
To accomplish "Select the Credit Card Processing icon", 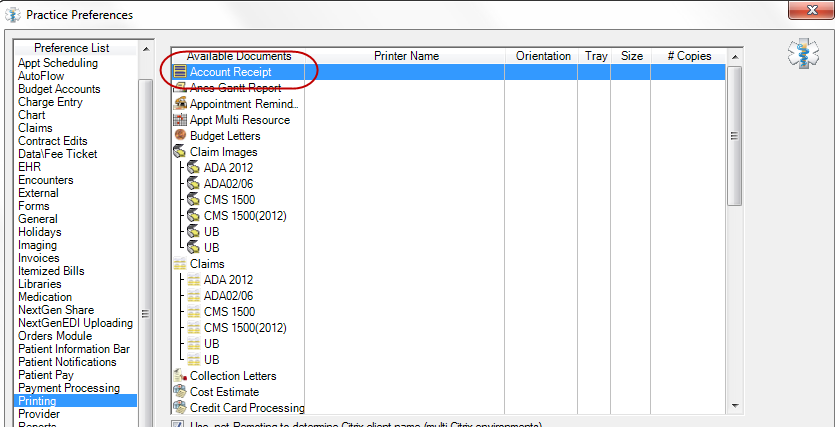I will pos(180,408).
